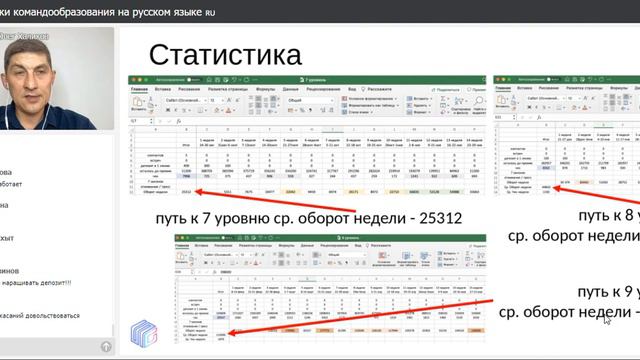Screen dimensions: 640x360
Task: Click fx insert function in 7 уровень window
Action: (178, 121)
